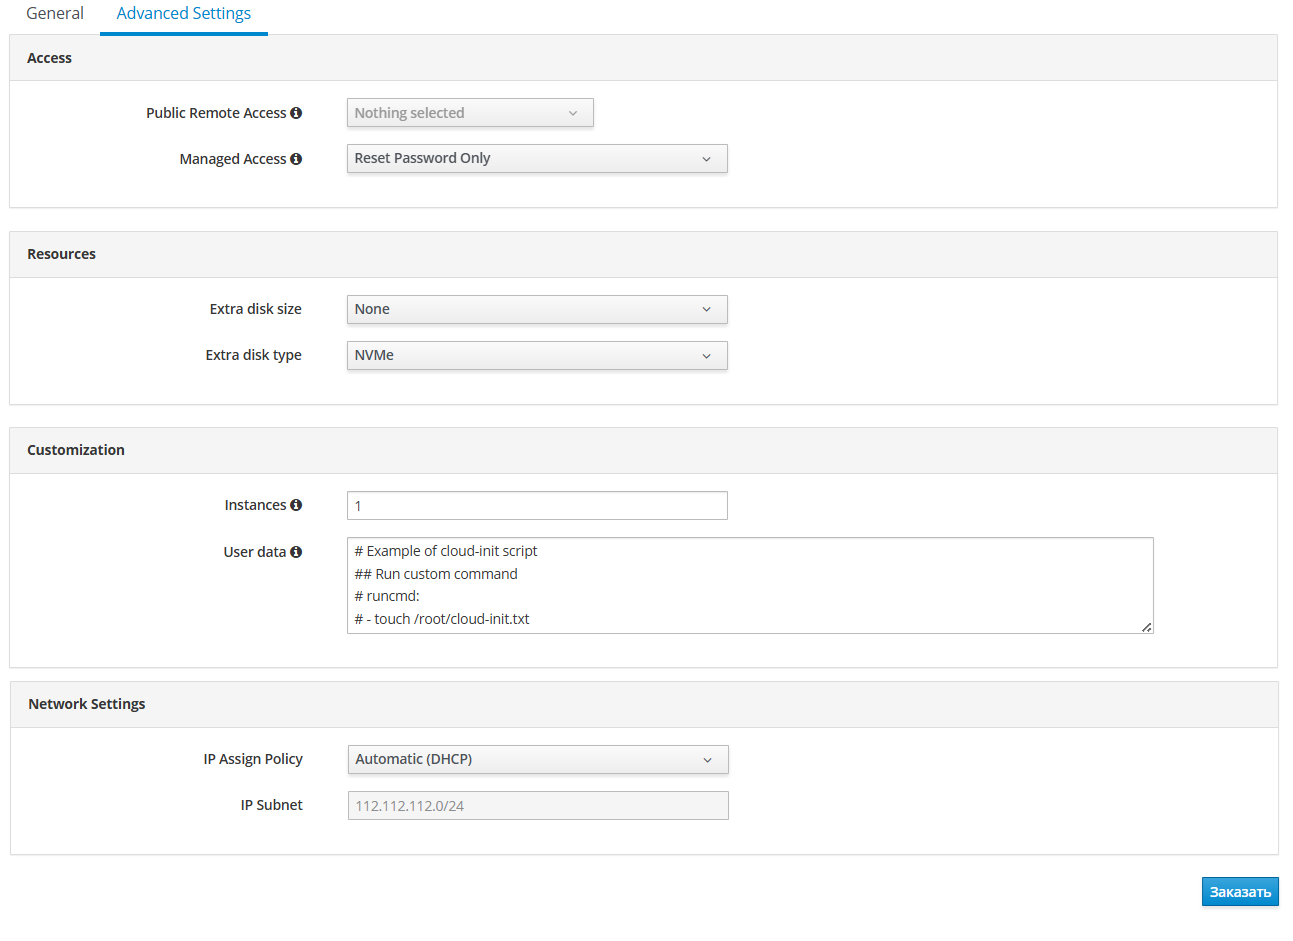Image resolution: width=1293 pixels, height=941 pixels.
Task: Click the Resources section header
Action: click(x=61, y=254)
